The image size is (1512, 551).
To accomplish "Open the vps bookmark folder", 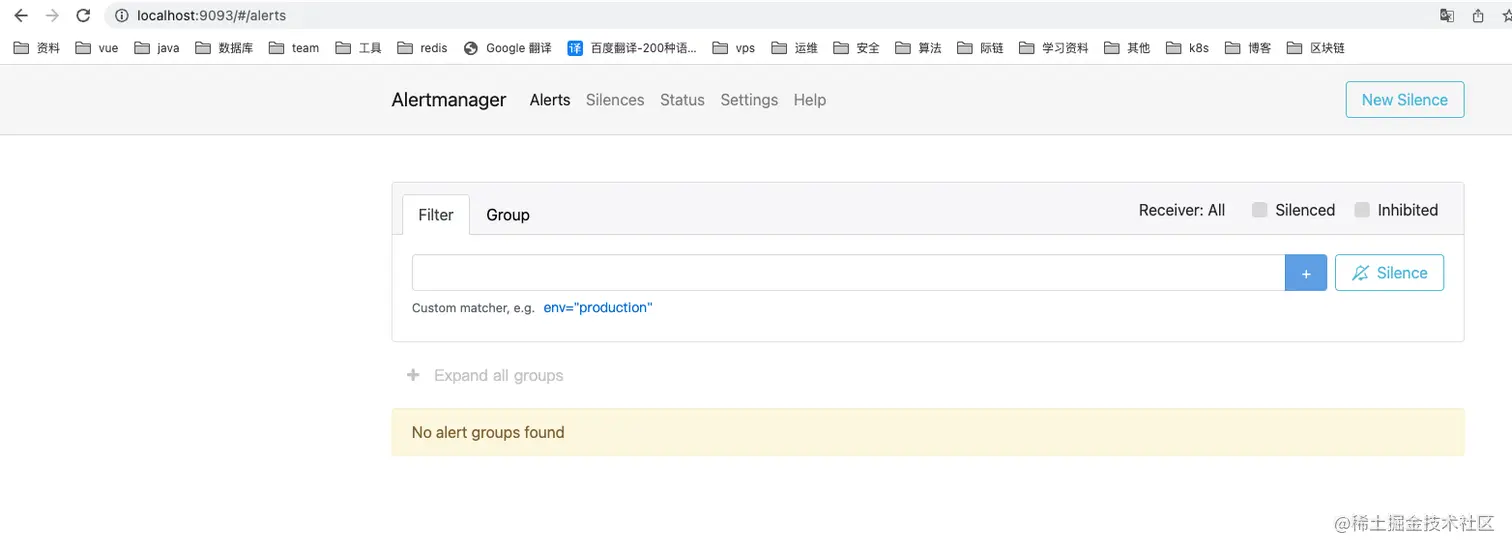I will (x=734, y=48).
